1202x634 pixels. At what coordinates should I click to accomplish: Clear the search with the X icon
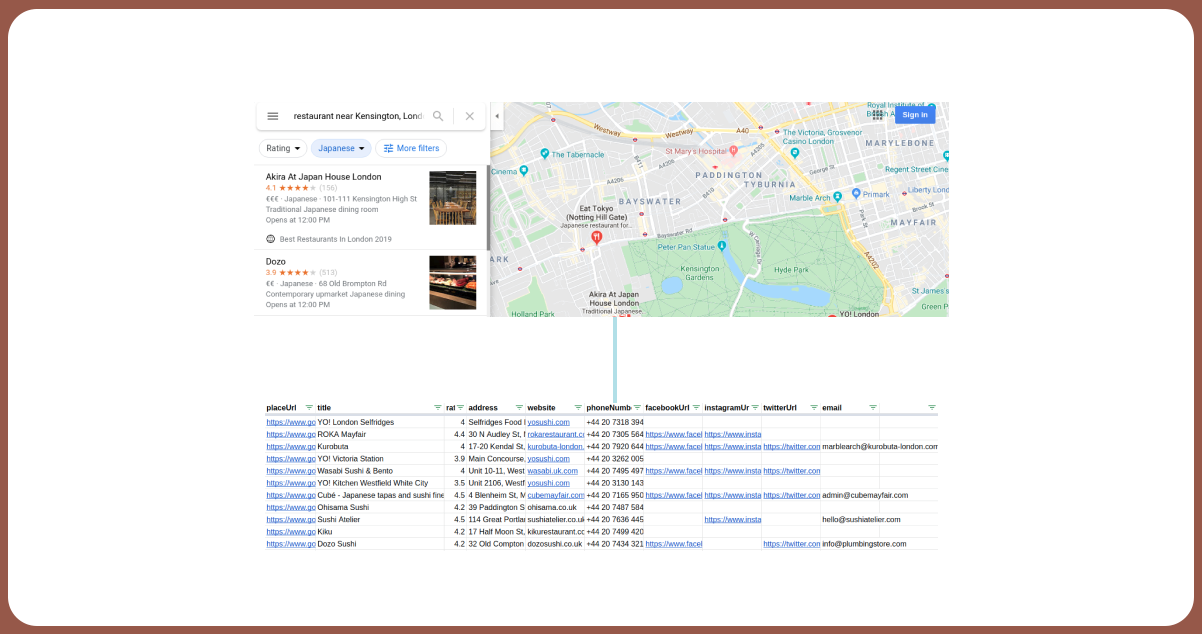click(x=469, y=116)
